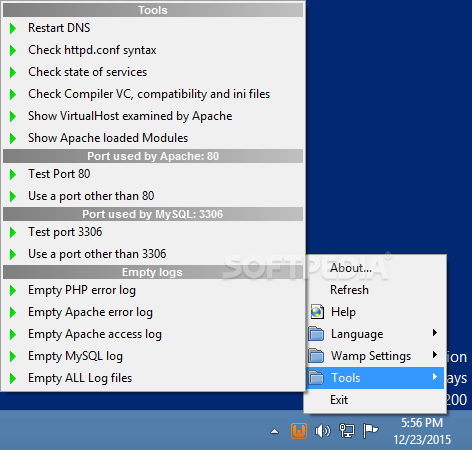
Task: Choose Use a port other than 80
Action: point(153,196)
